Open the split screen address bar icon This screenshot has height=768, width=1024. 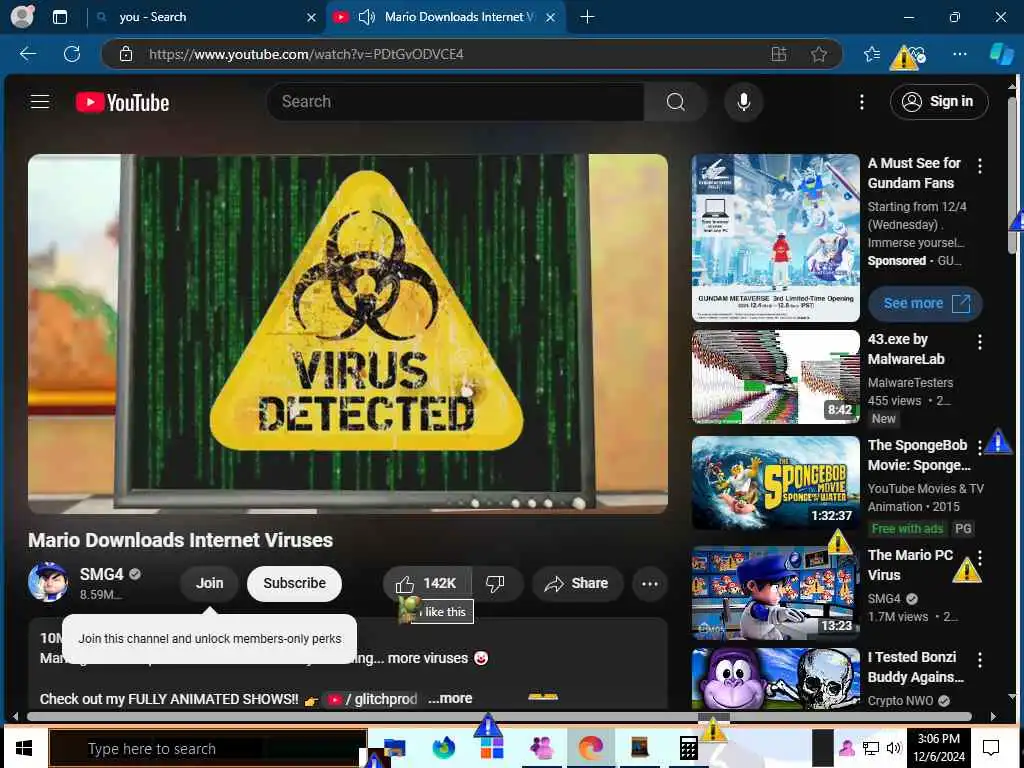(778, 54)
